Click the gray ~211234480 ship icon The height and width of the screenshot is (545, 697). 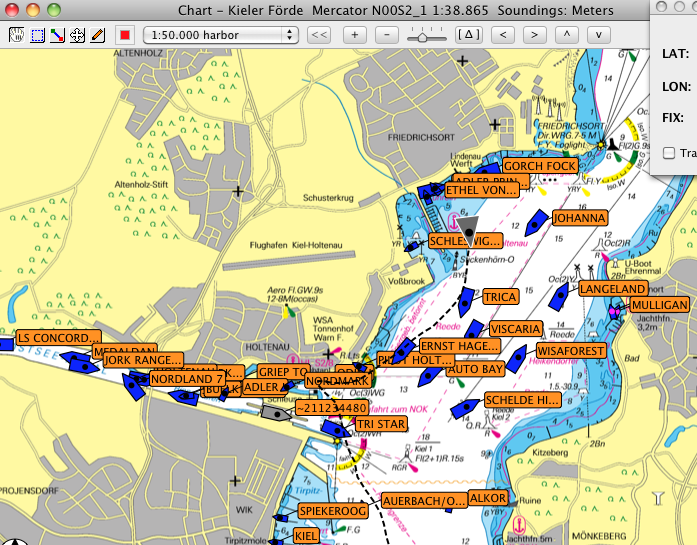277,413
